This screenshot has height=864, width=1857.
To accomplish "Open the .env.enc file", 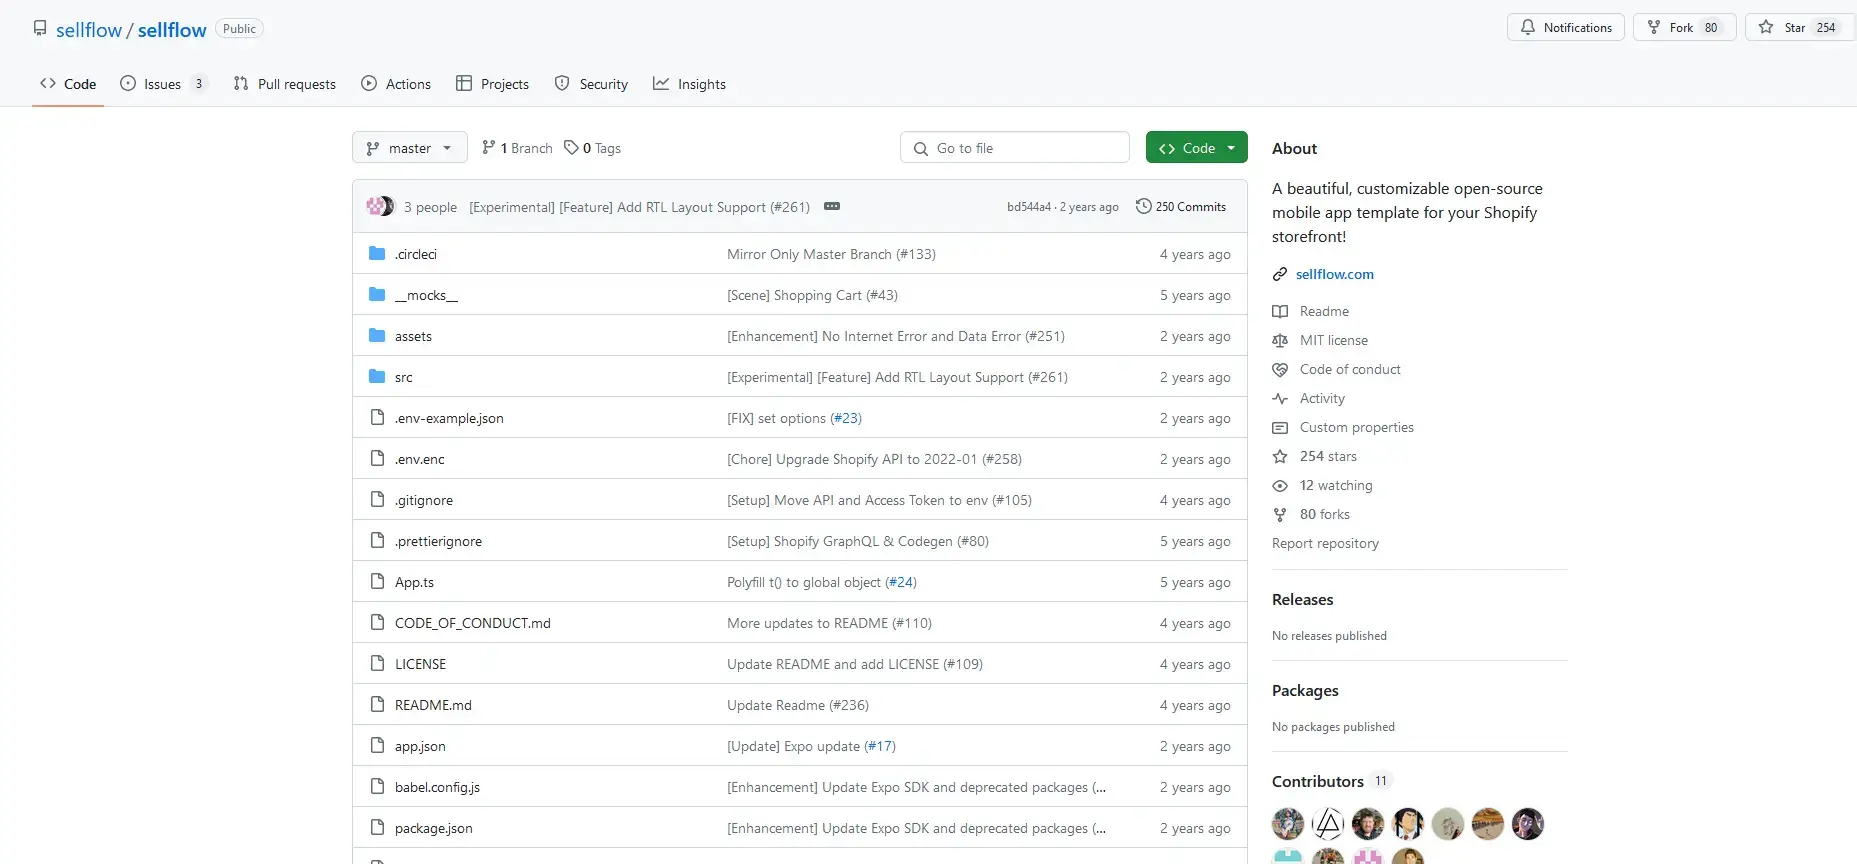I will coord(420,459).
